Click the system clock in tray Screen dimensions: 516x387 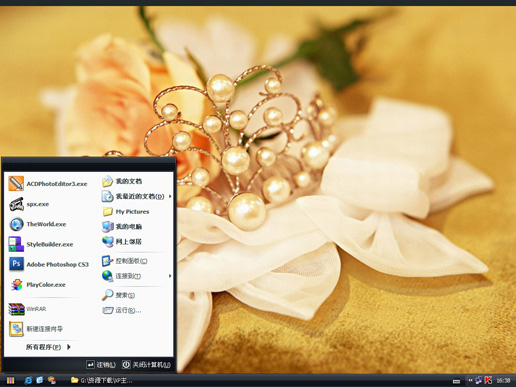(503, 380)
